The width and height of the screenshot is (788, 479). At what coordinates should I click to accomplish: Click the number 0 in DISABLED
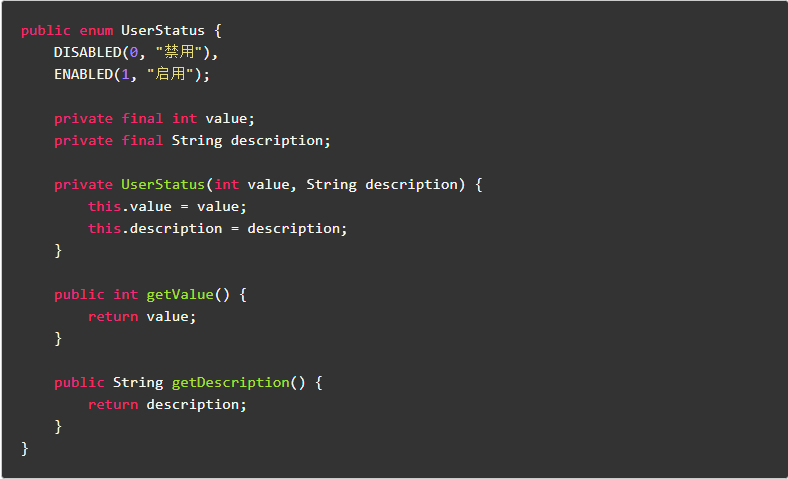tap(134, 52)
